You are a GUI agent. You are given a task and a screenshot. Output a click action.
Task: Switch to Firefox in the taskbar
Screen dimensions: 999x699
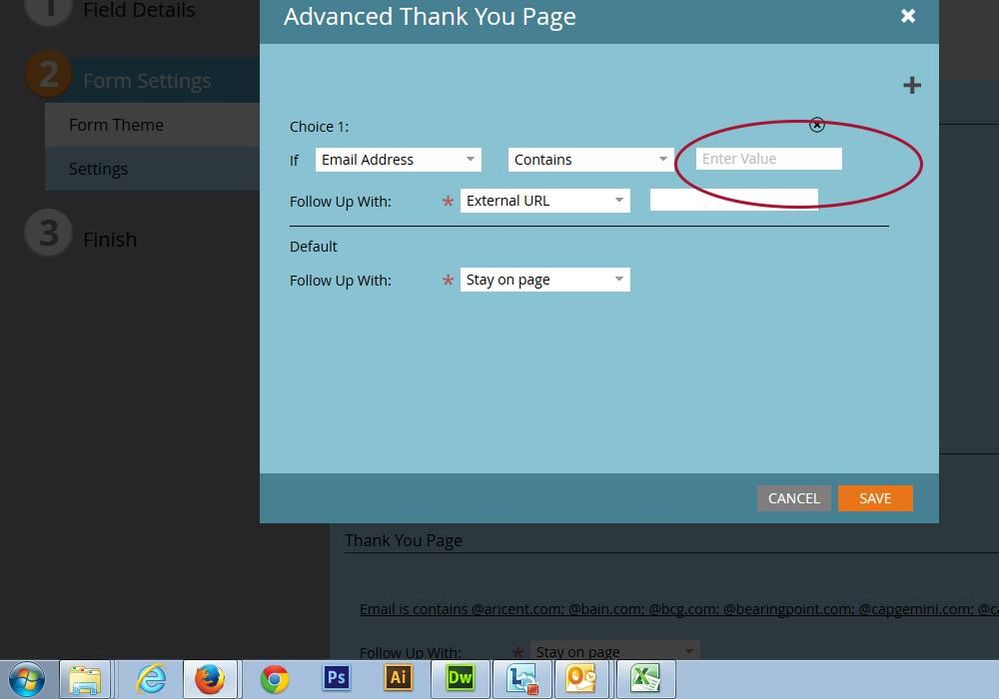210,679
